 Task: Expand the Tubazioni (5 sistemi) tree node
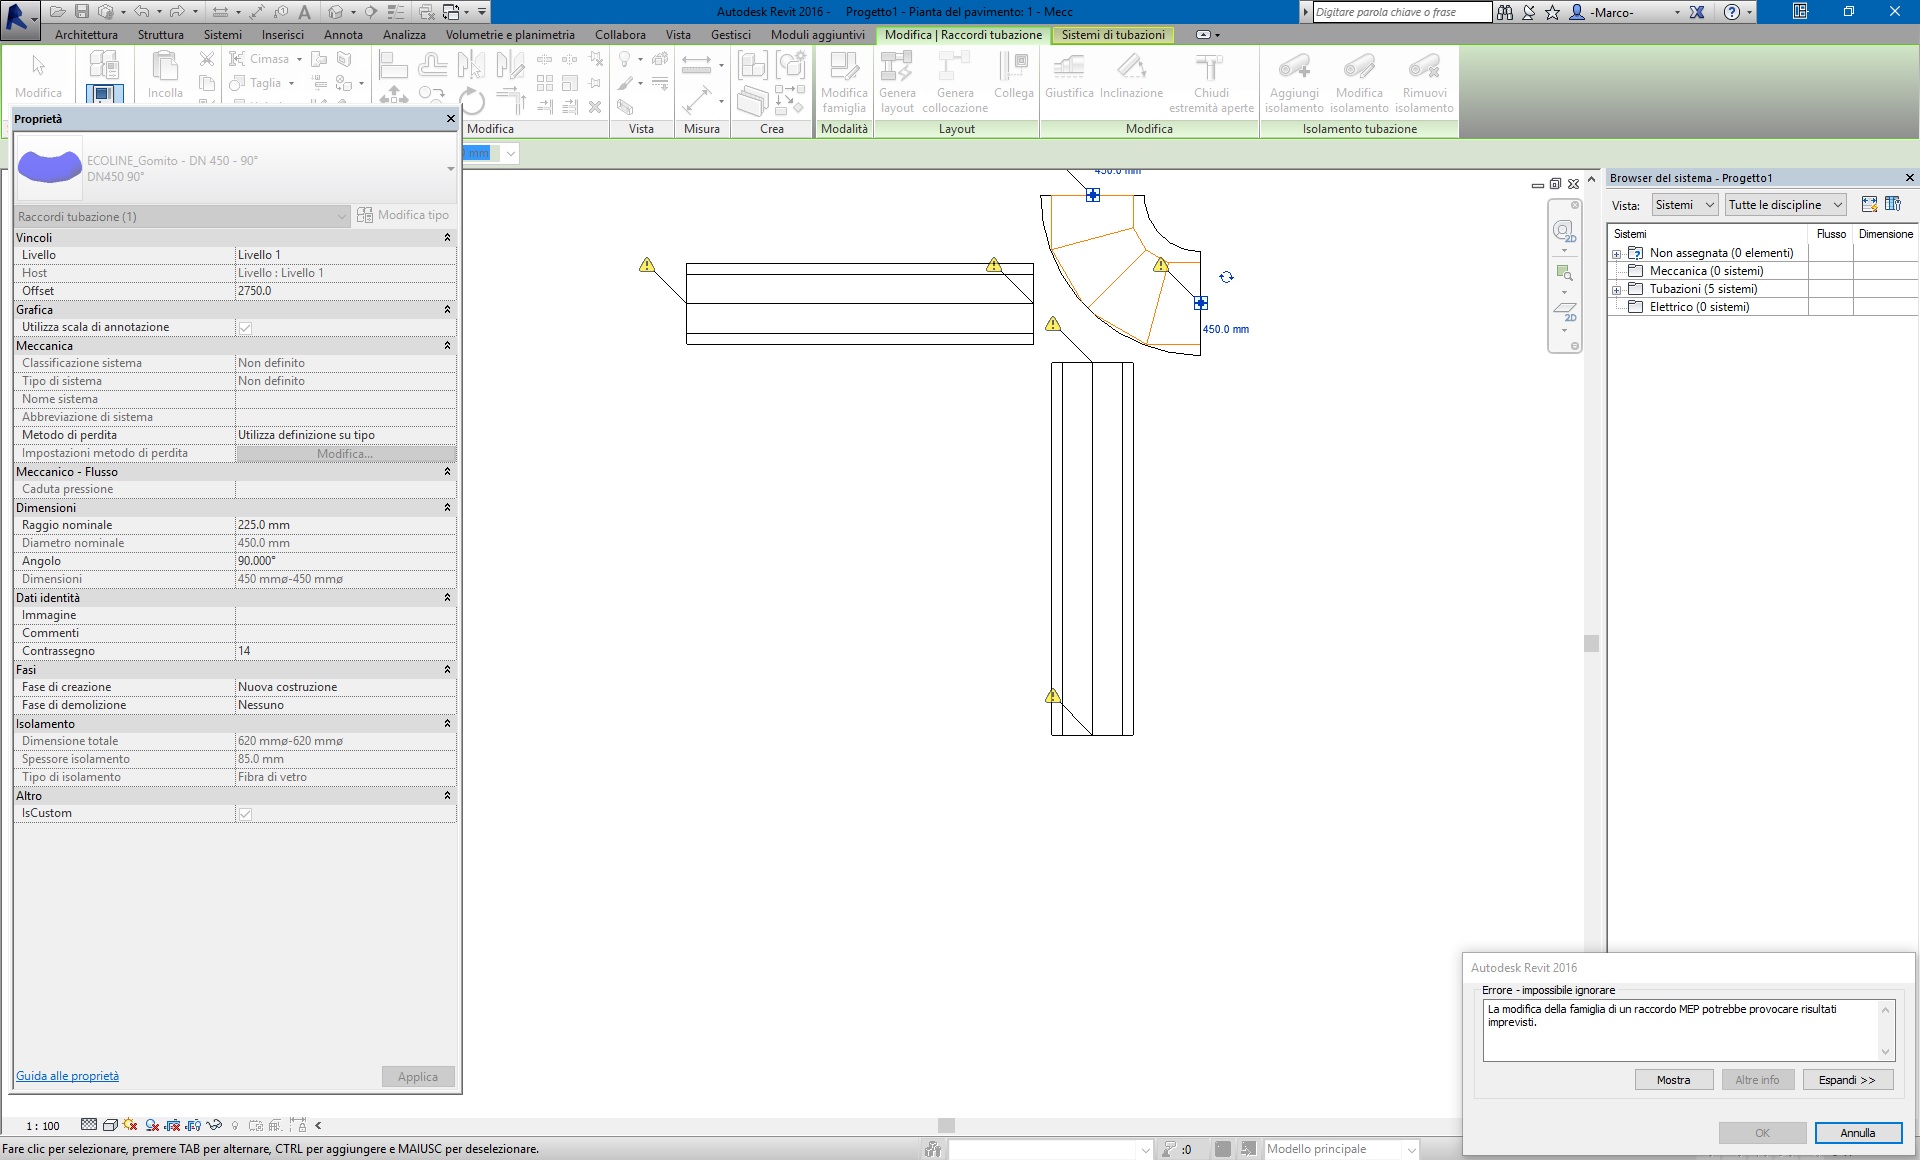(1616, 289)
